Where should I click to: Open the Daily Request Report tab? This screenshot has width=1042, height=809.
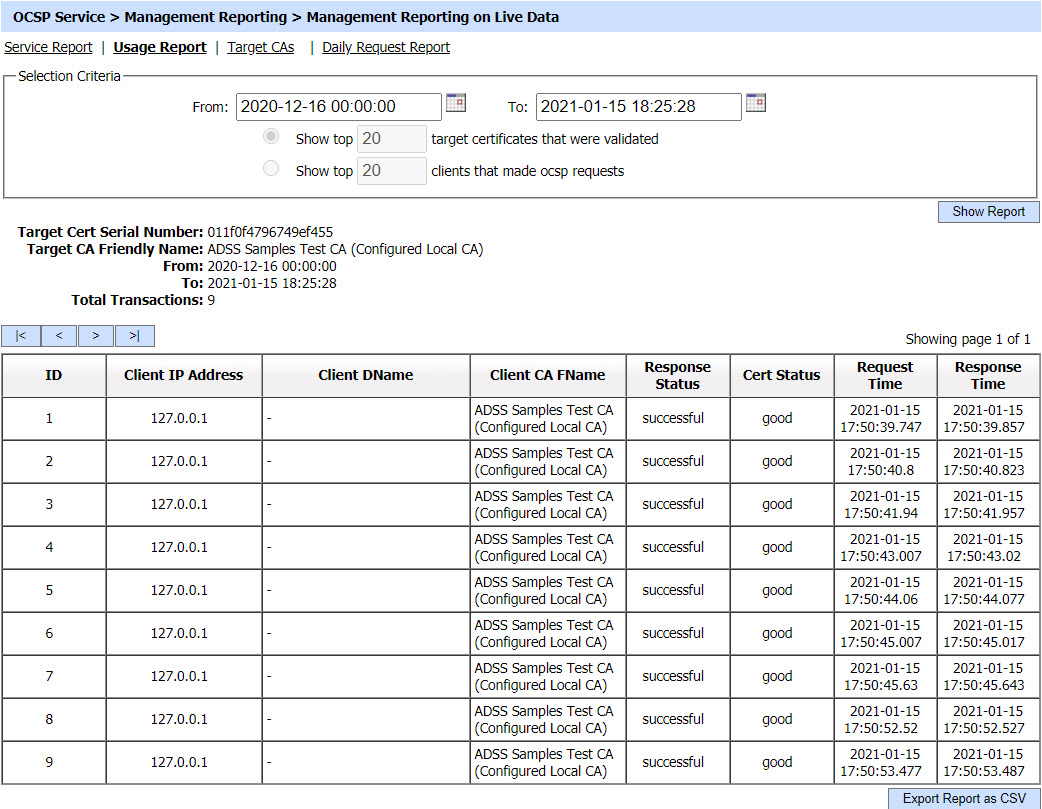coord(386,47)
